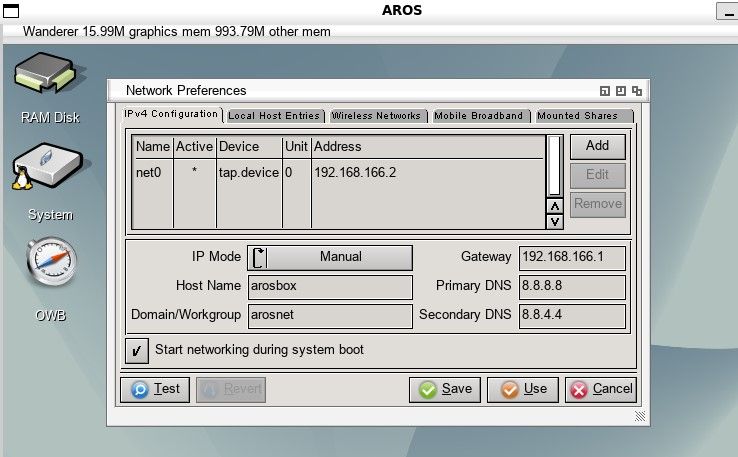Click the Test button
The width and height of the screenshot is (738, 457).
pyautogui.click(x=155, y=390)
